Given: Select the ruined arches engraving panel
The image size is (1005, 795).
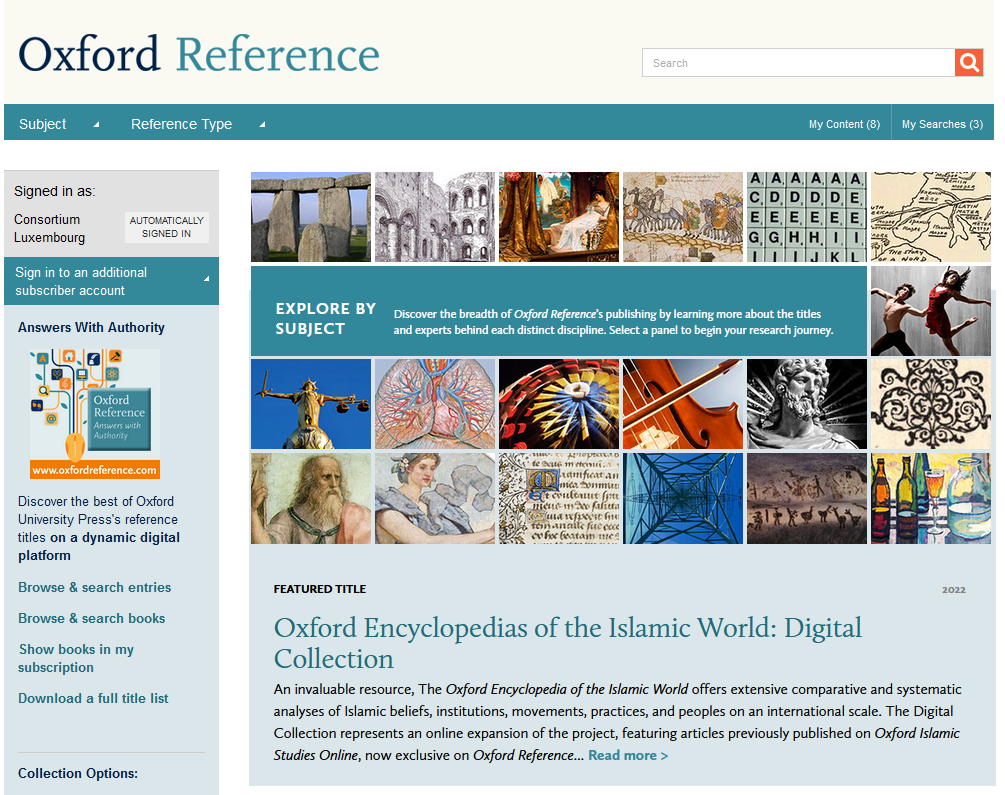Looking at the screenshot, I should click(x=435, y=217).
